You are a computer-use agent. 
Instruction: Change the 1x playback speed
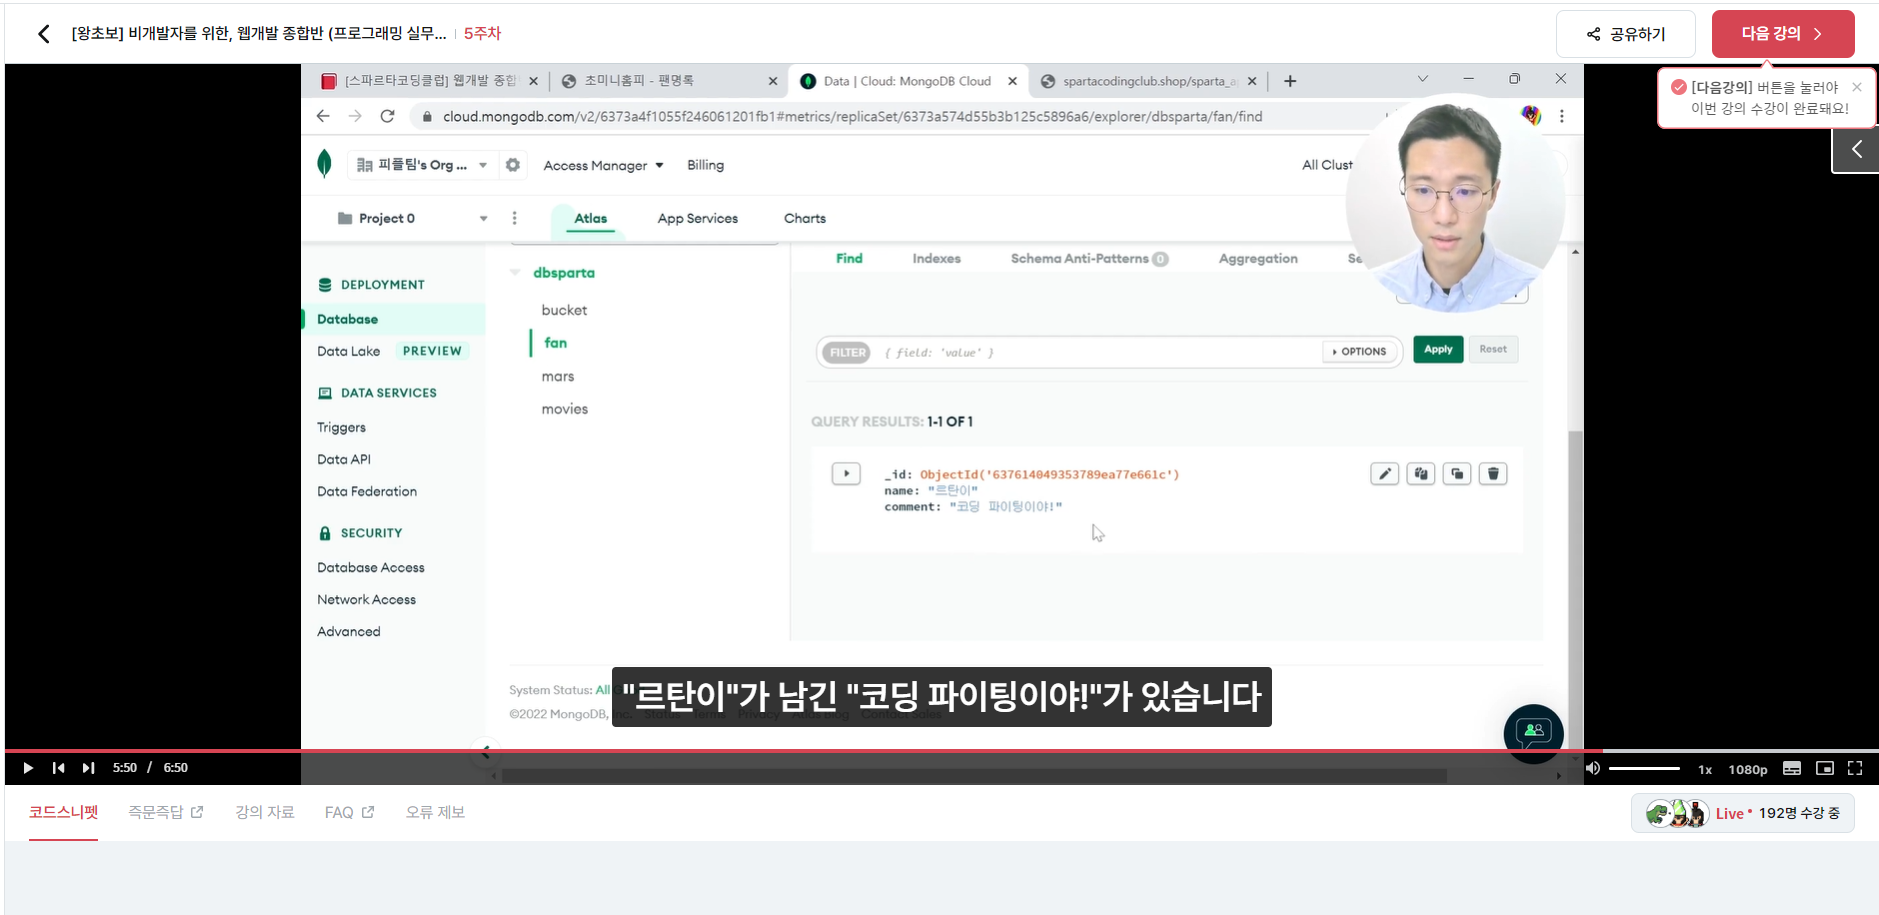click(1705, 769)
